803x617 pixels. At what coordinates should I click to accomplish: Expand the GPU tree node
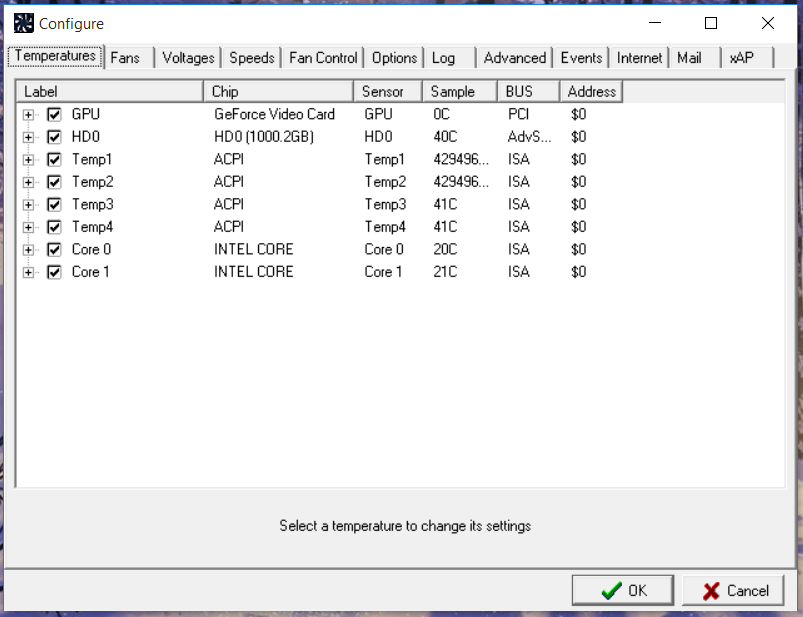point(28,115)
